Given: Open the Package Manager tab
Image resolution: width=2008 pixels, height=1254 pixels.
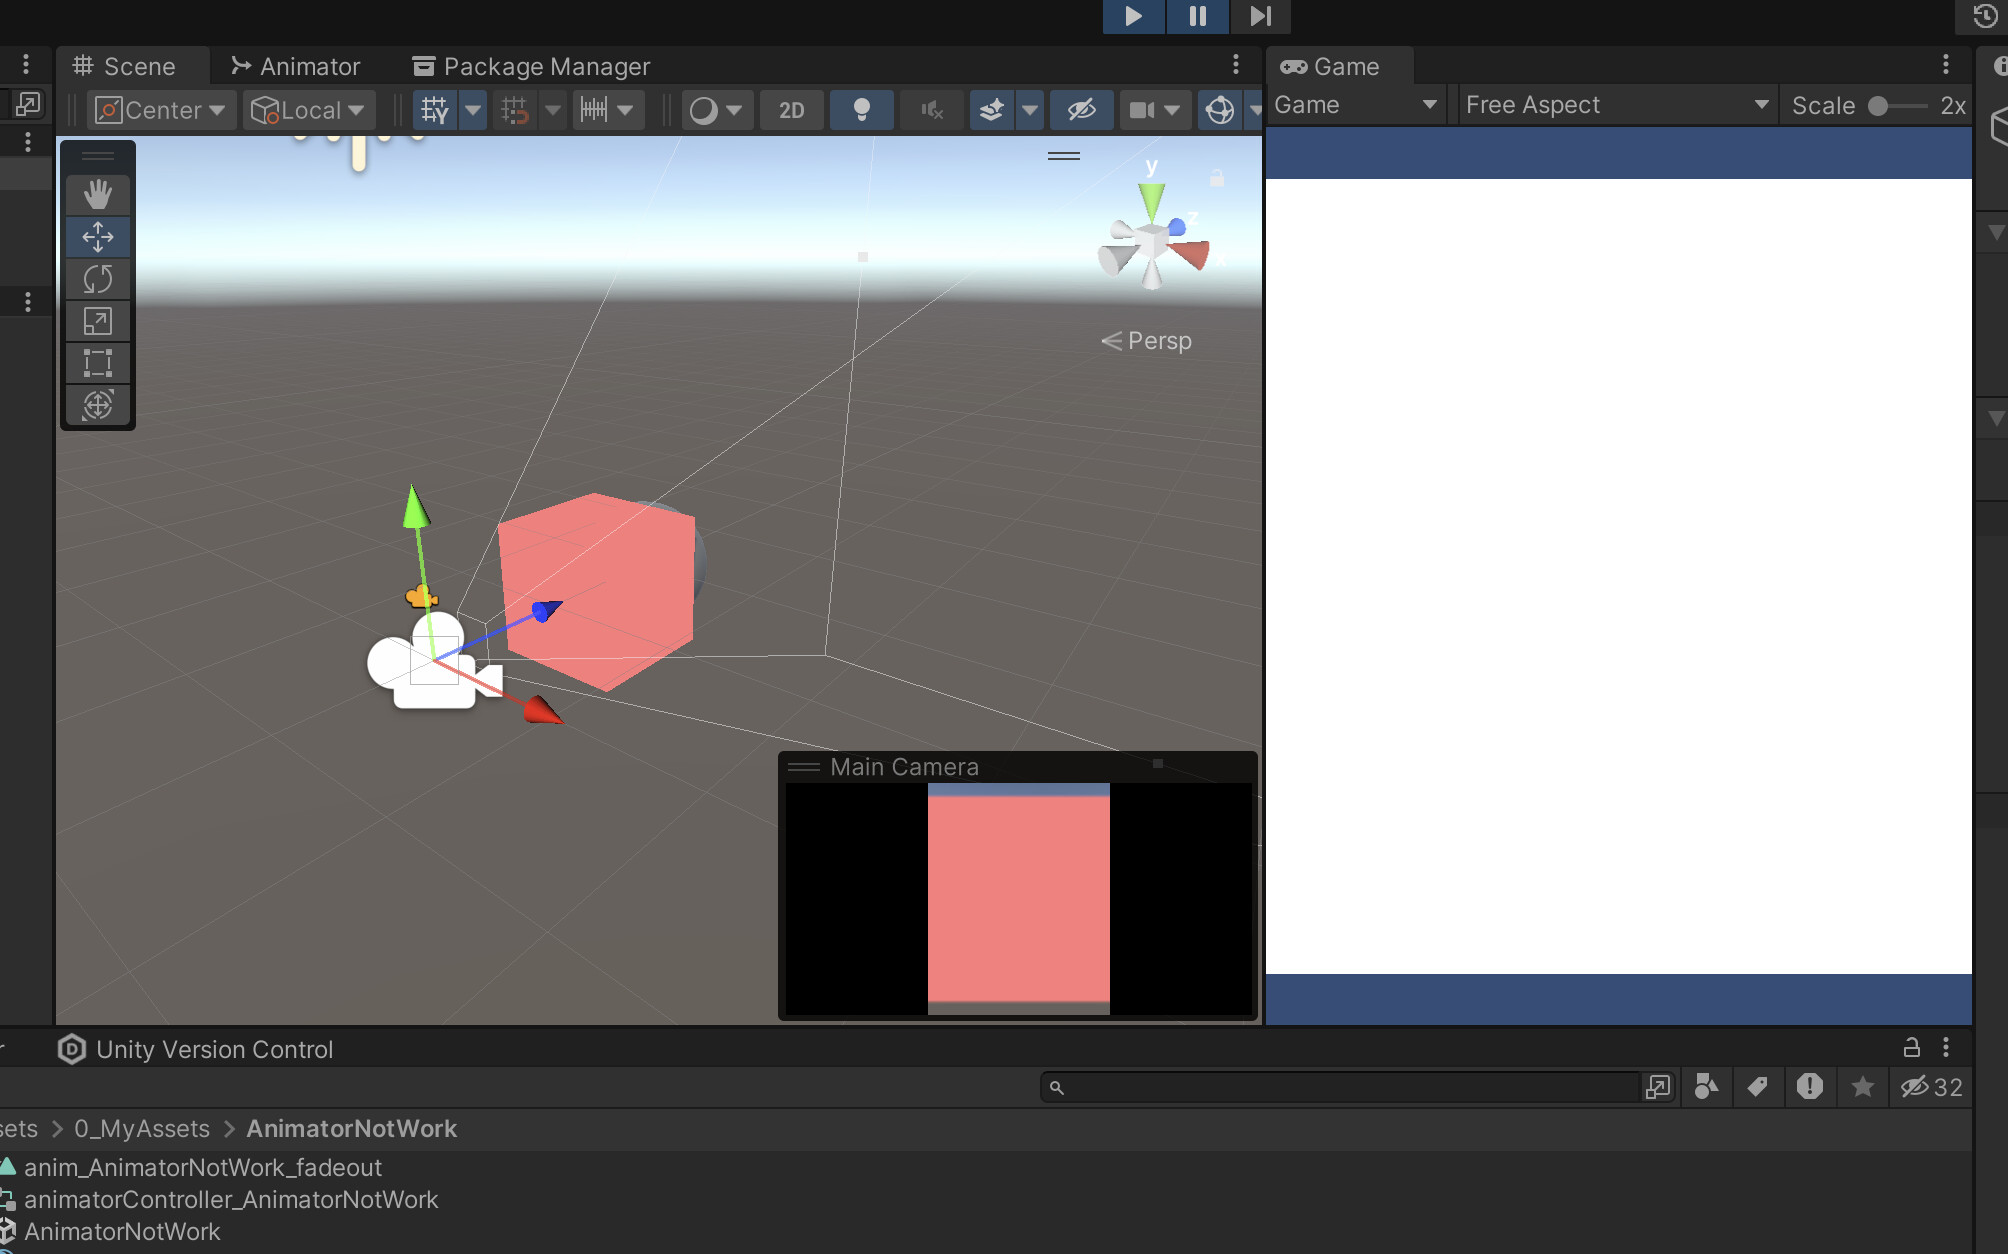Looking at the screenshot, I should pyautogui.click(x=530, y=65).
